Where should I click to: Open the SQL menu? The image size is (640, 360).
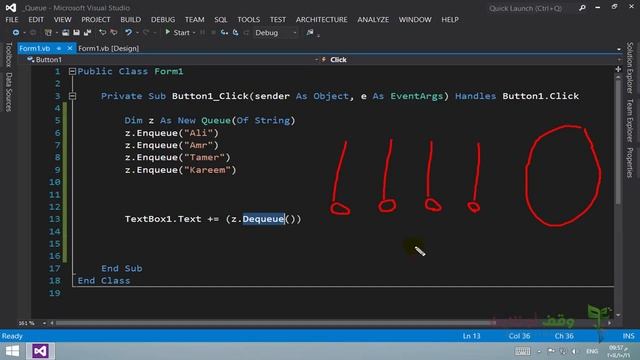pos(221,20)
